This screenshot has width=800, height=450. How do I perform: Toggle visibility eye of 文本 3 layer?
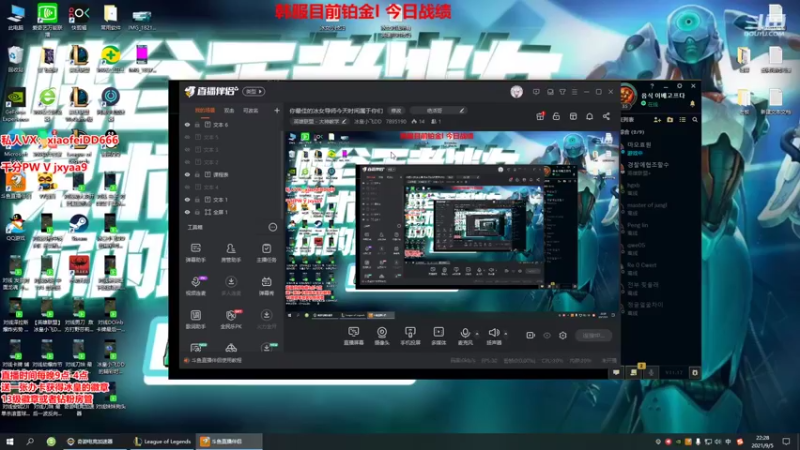pos(187,149)
